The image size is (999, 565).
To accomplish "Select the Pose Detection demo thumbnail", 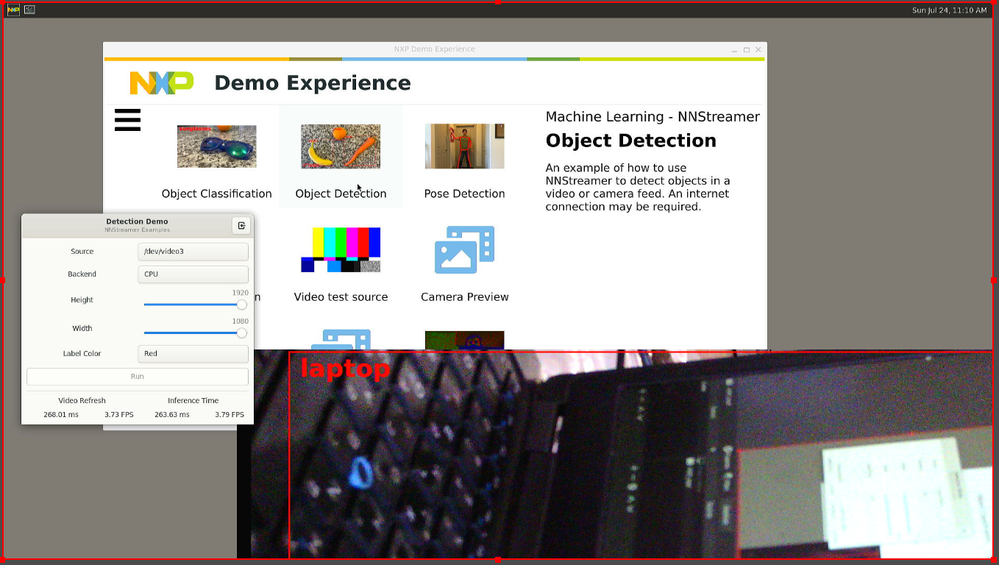I will point(464,147).
